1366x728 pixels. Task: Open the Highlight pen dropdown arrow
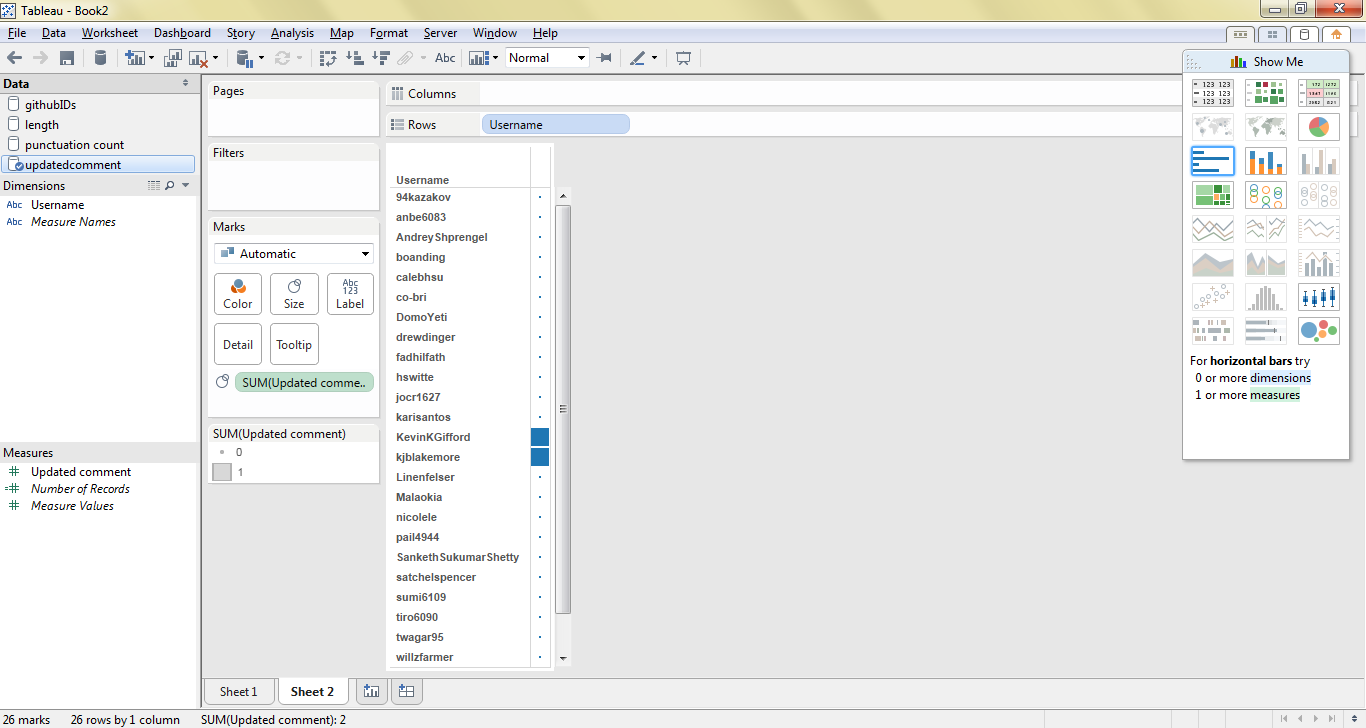point(654,58)
